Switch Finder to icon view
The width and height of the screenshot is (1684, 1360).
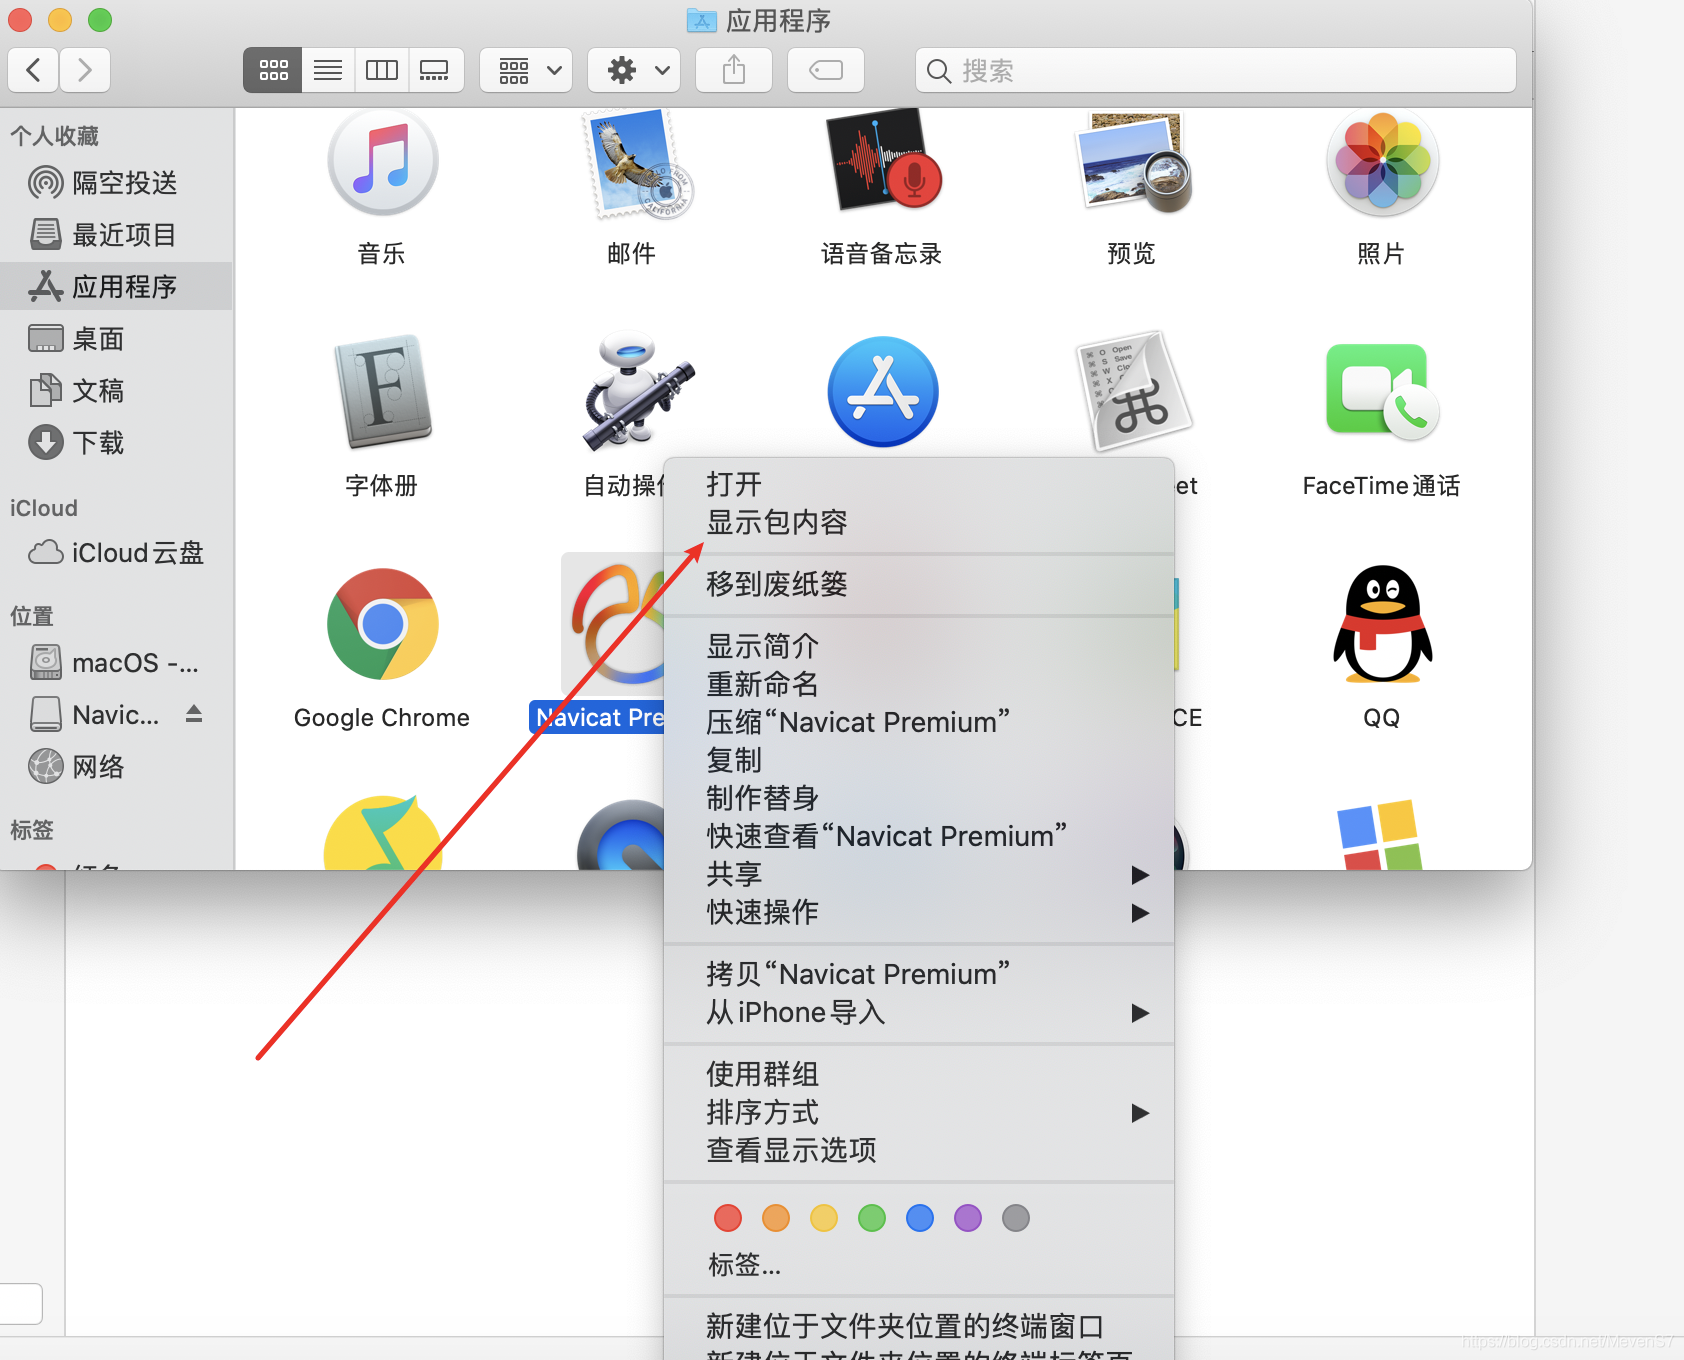coord(273,70)
